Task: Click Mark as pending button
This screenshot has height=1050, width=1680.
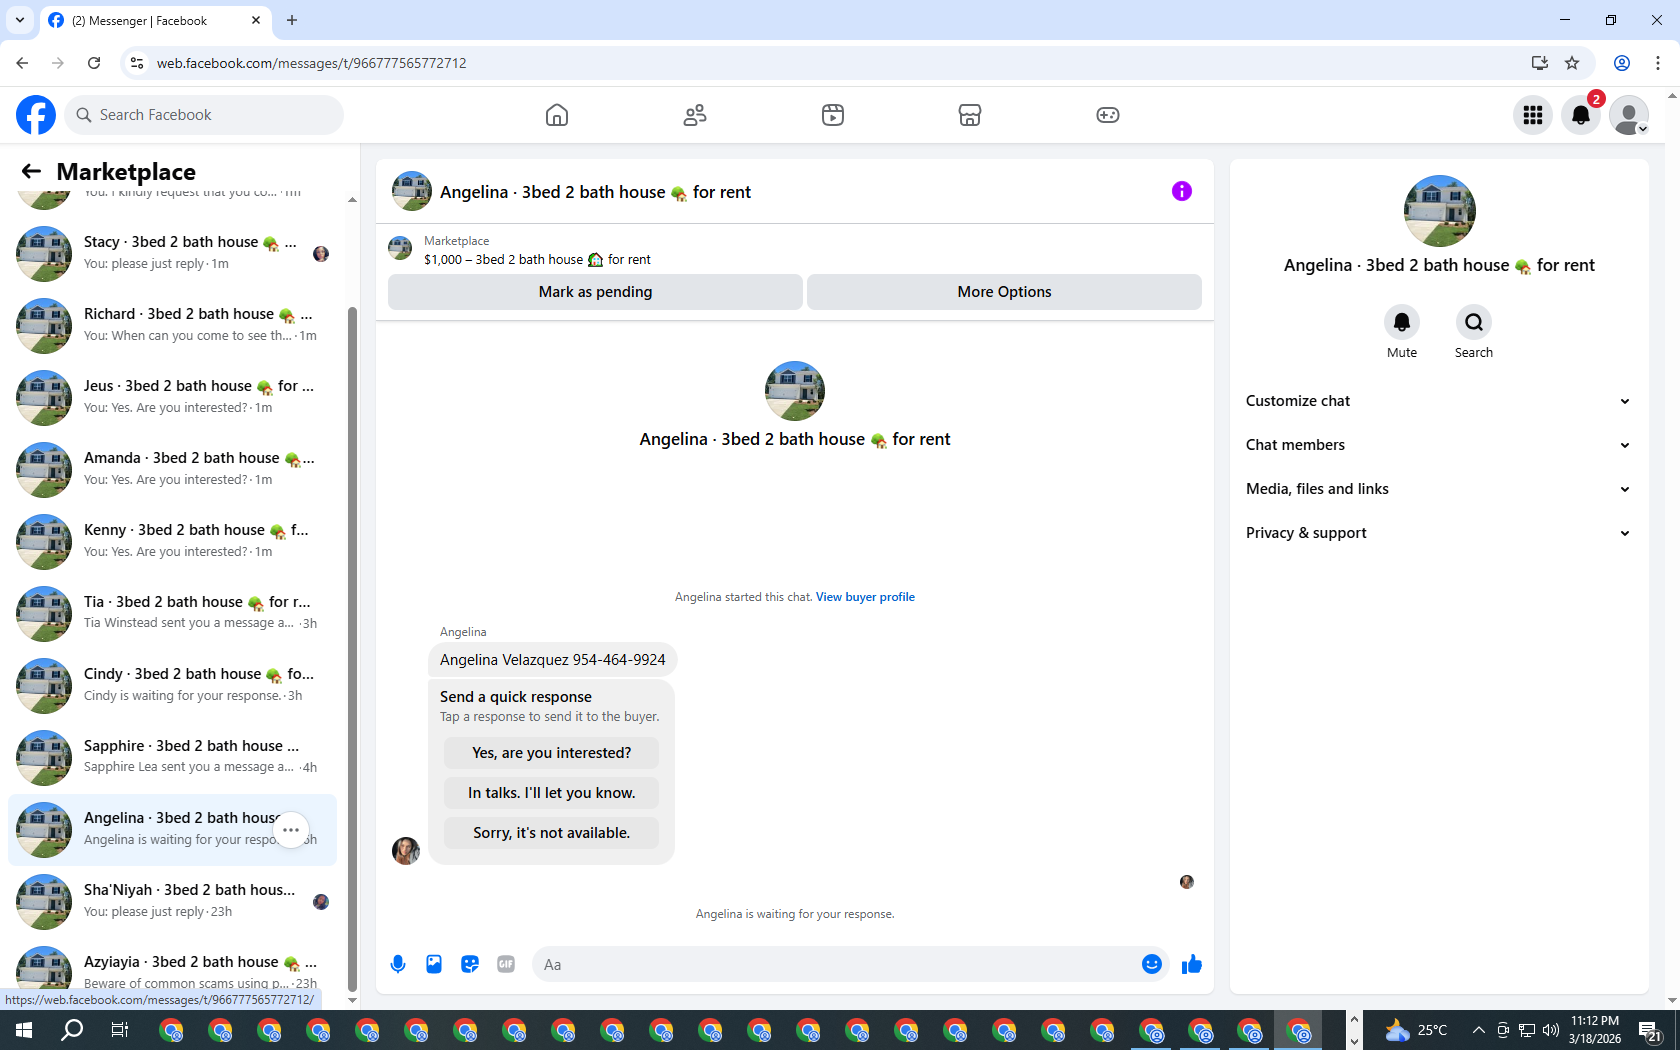Action: 595,292
